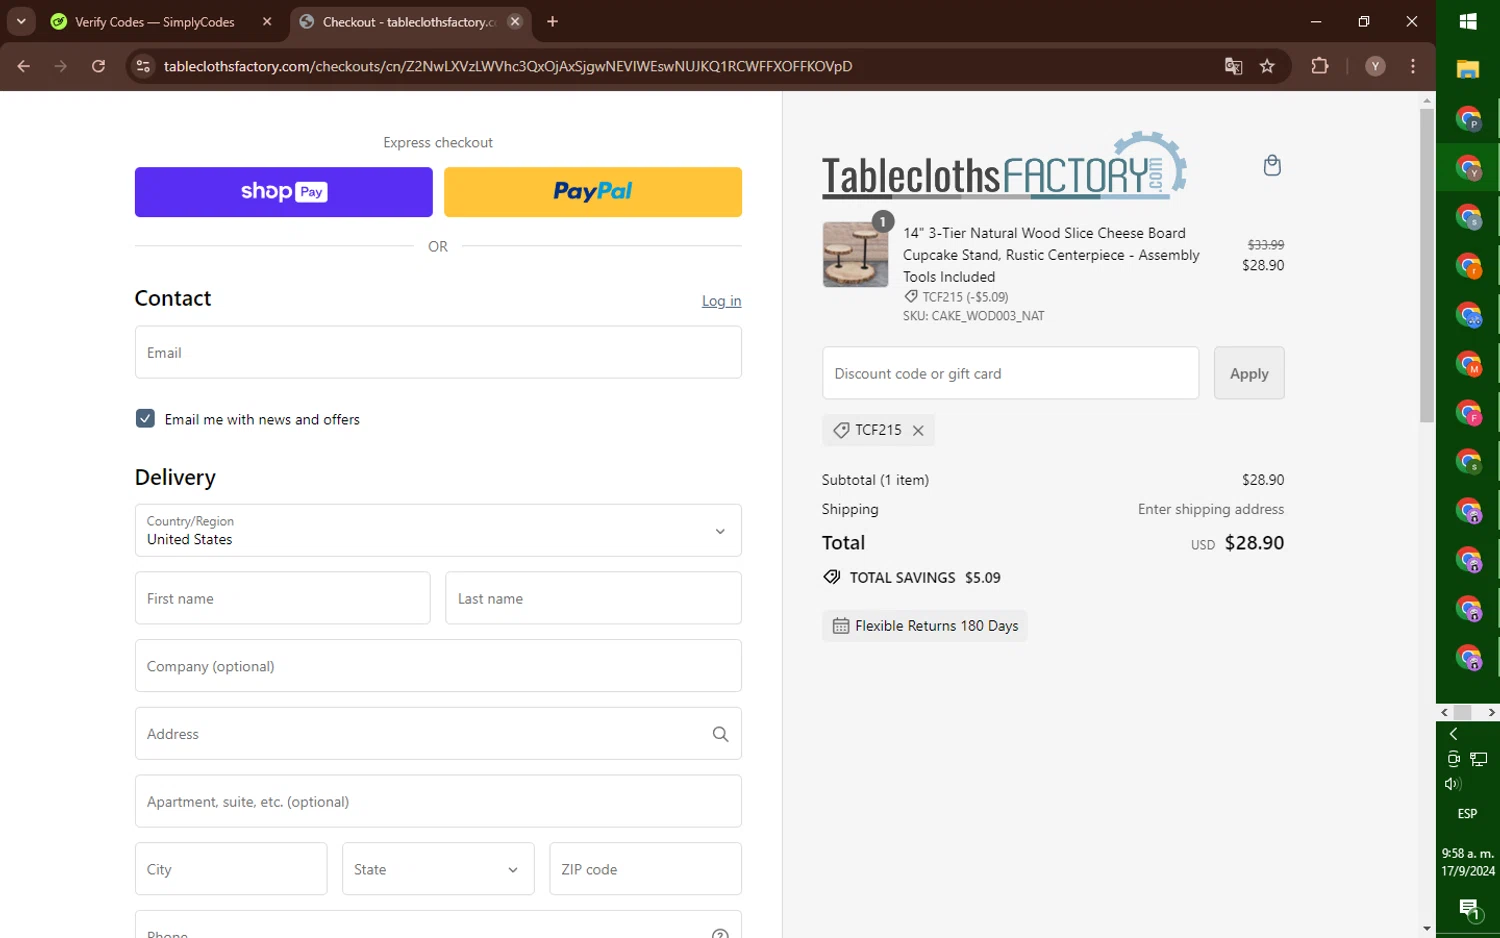Viewport: 1500px width, 938px height.
Task: Click Flexible Returns 180 Days badge
Action: coord(925,626)
